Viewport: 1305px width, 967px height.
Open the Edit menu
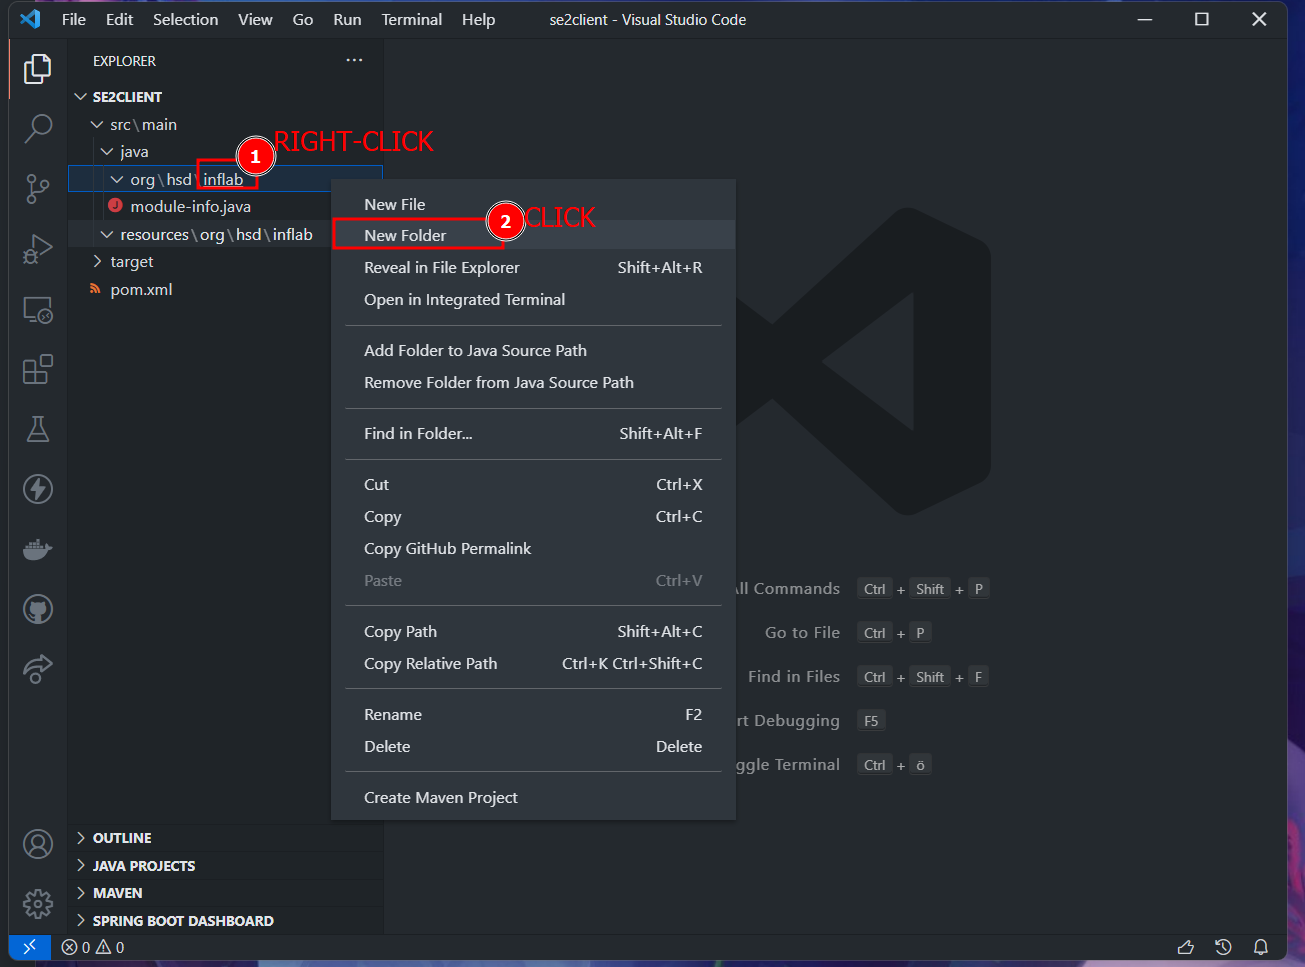[119, 19]
